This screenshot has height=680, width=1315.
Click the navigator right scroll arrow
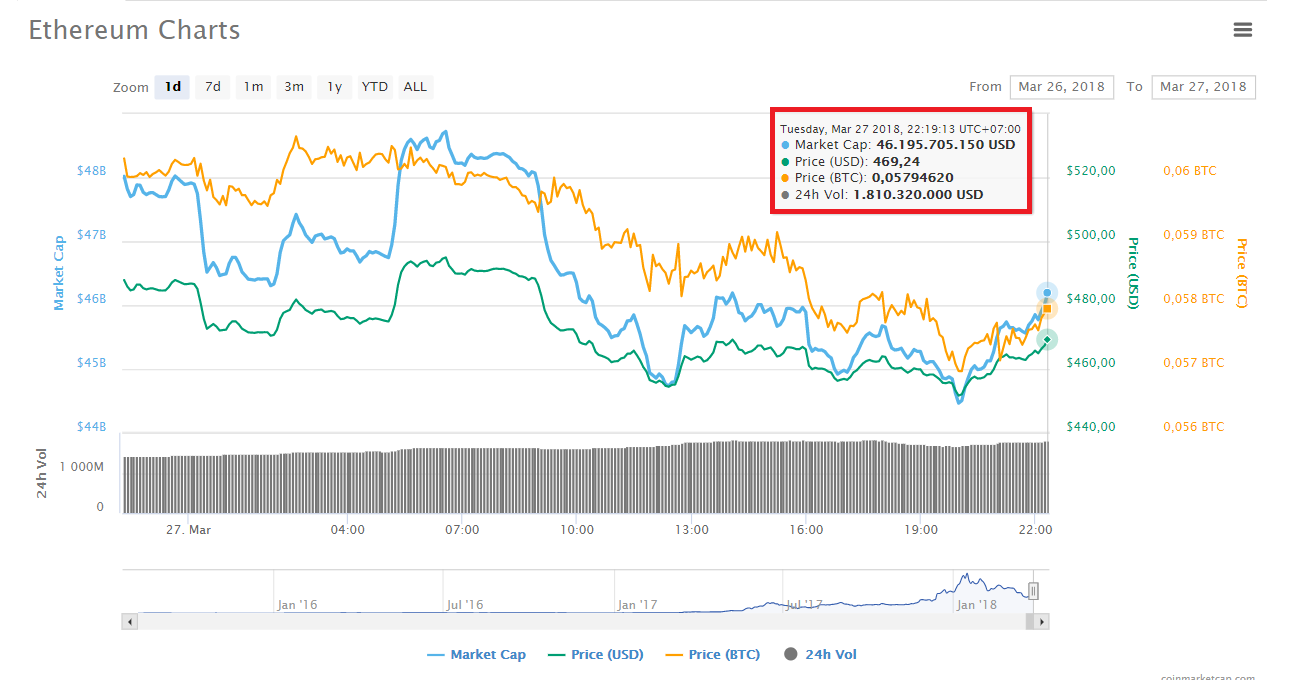[x=1041, y=622]
